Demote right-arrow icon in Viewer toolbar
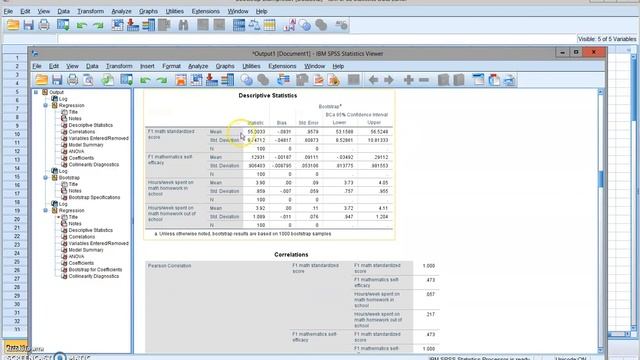The height and width of the screenshot is (360, 640). click(389, 80)
